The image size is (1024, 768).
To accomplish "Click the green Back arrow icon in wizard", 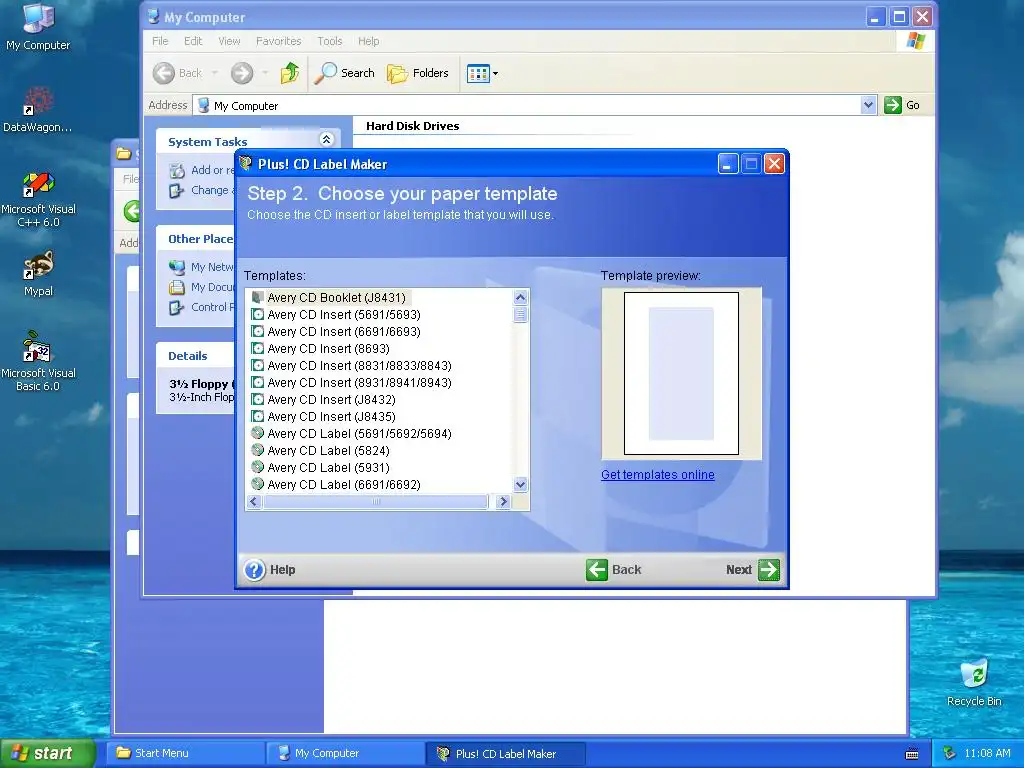I will (x=596, y=569).
